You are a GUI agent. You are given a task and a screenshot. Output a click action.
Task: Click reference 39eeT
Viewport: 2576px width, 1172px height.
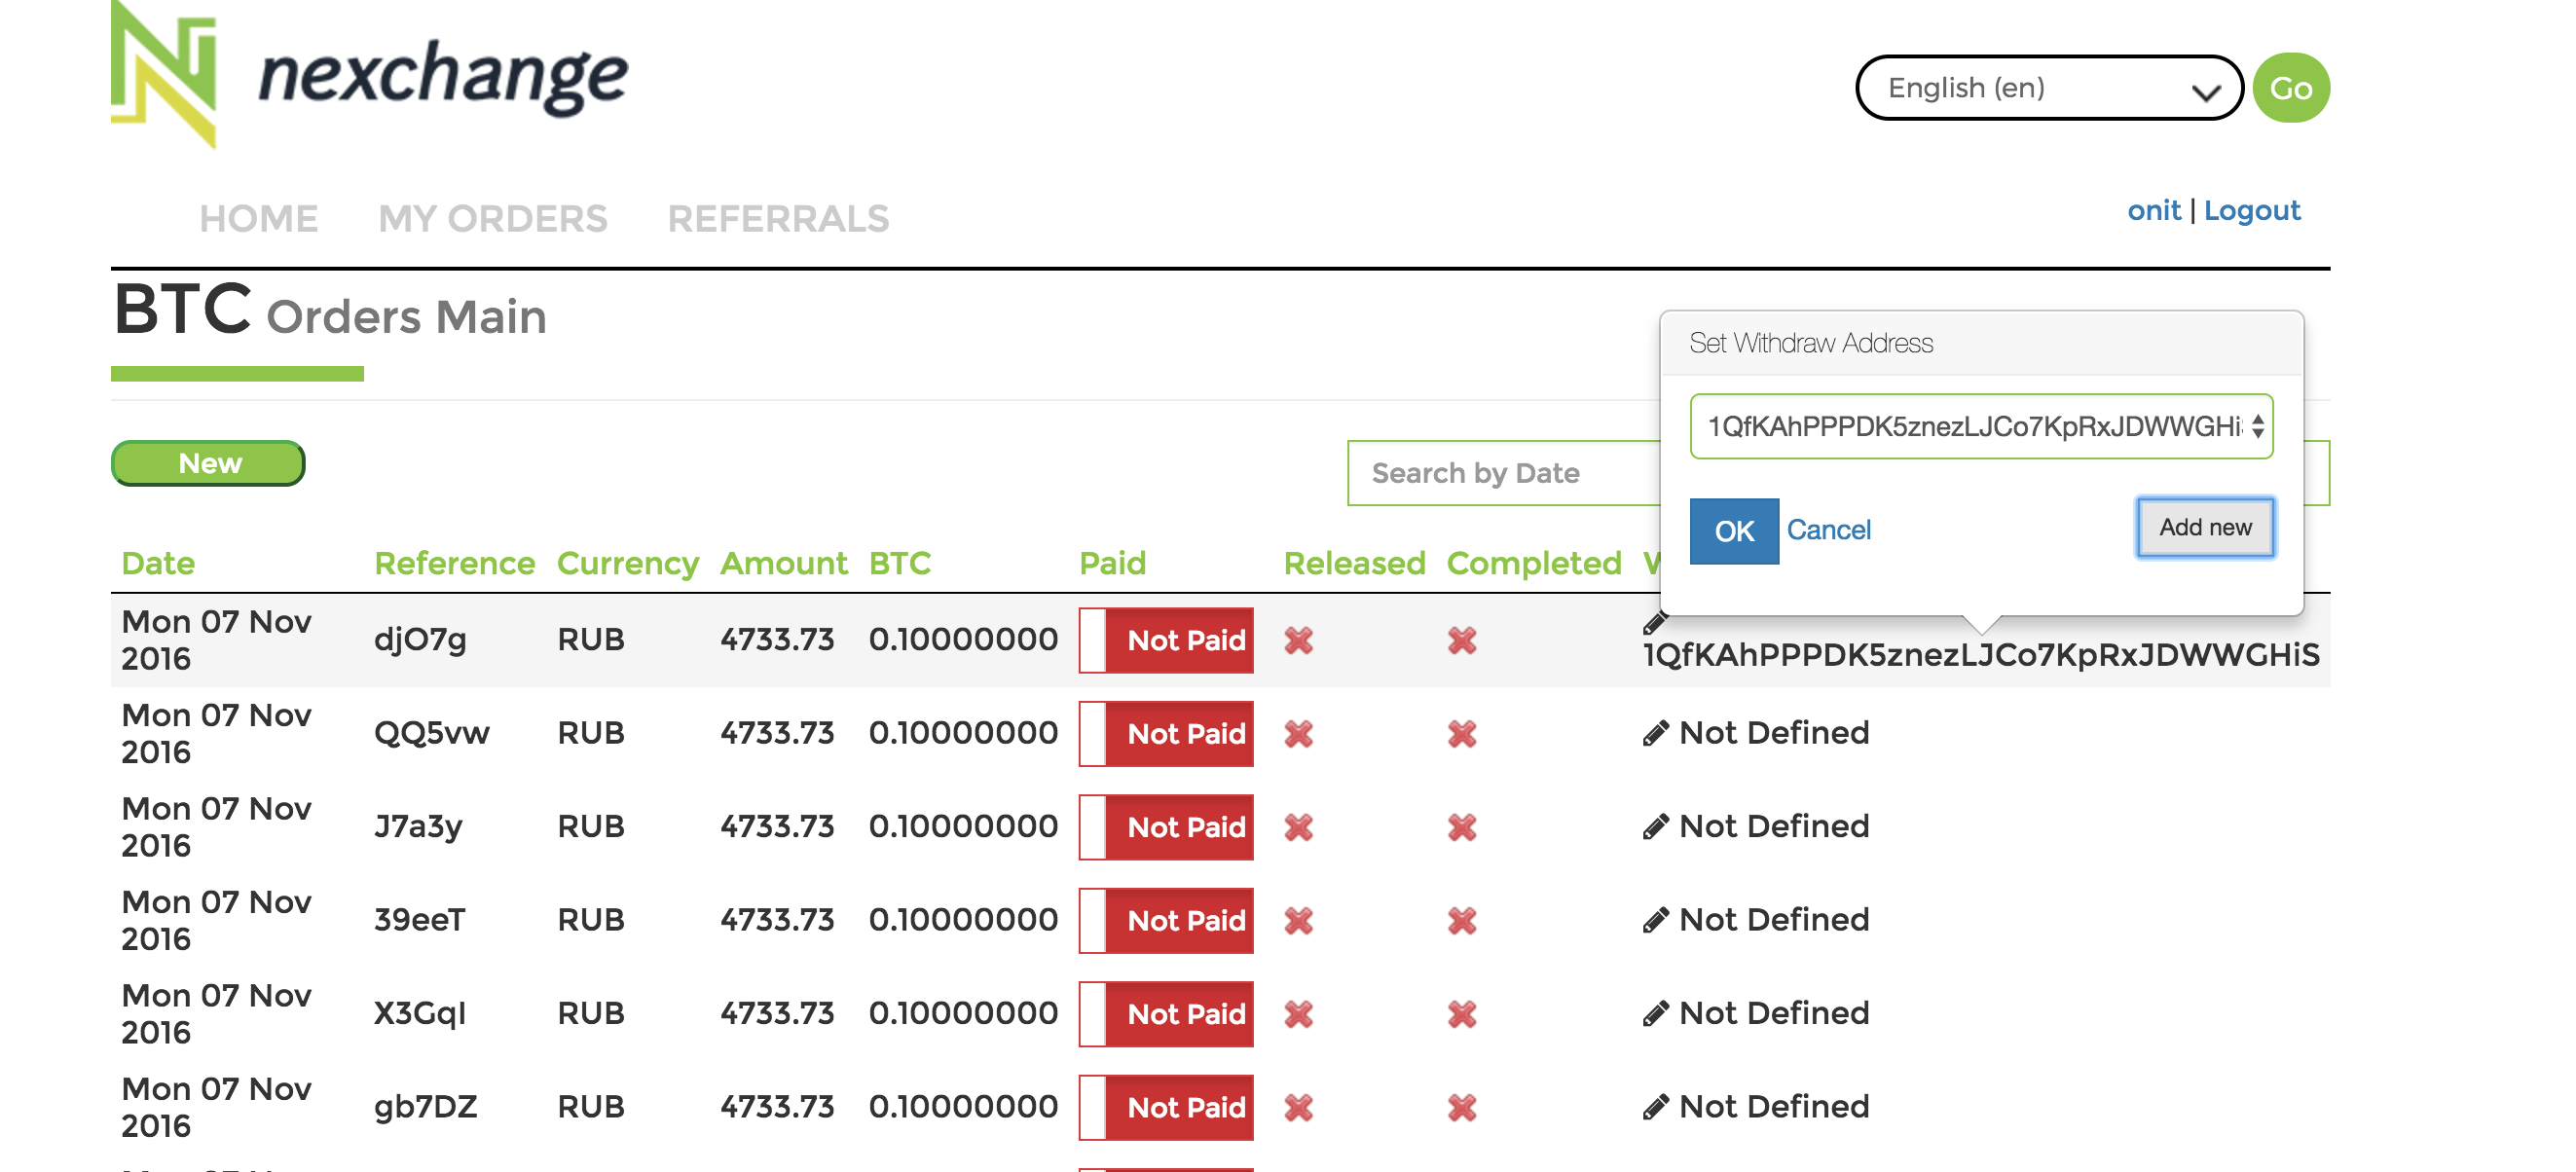click(419, 920)
